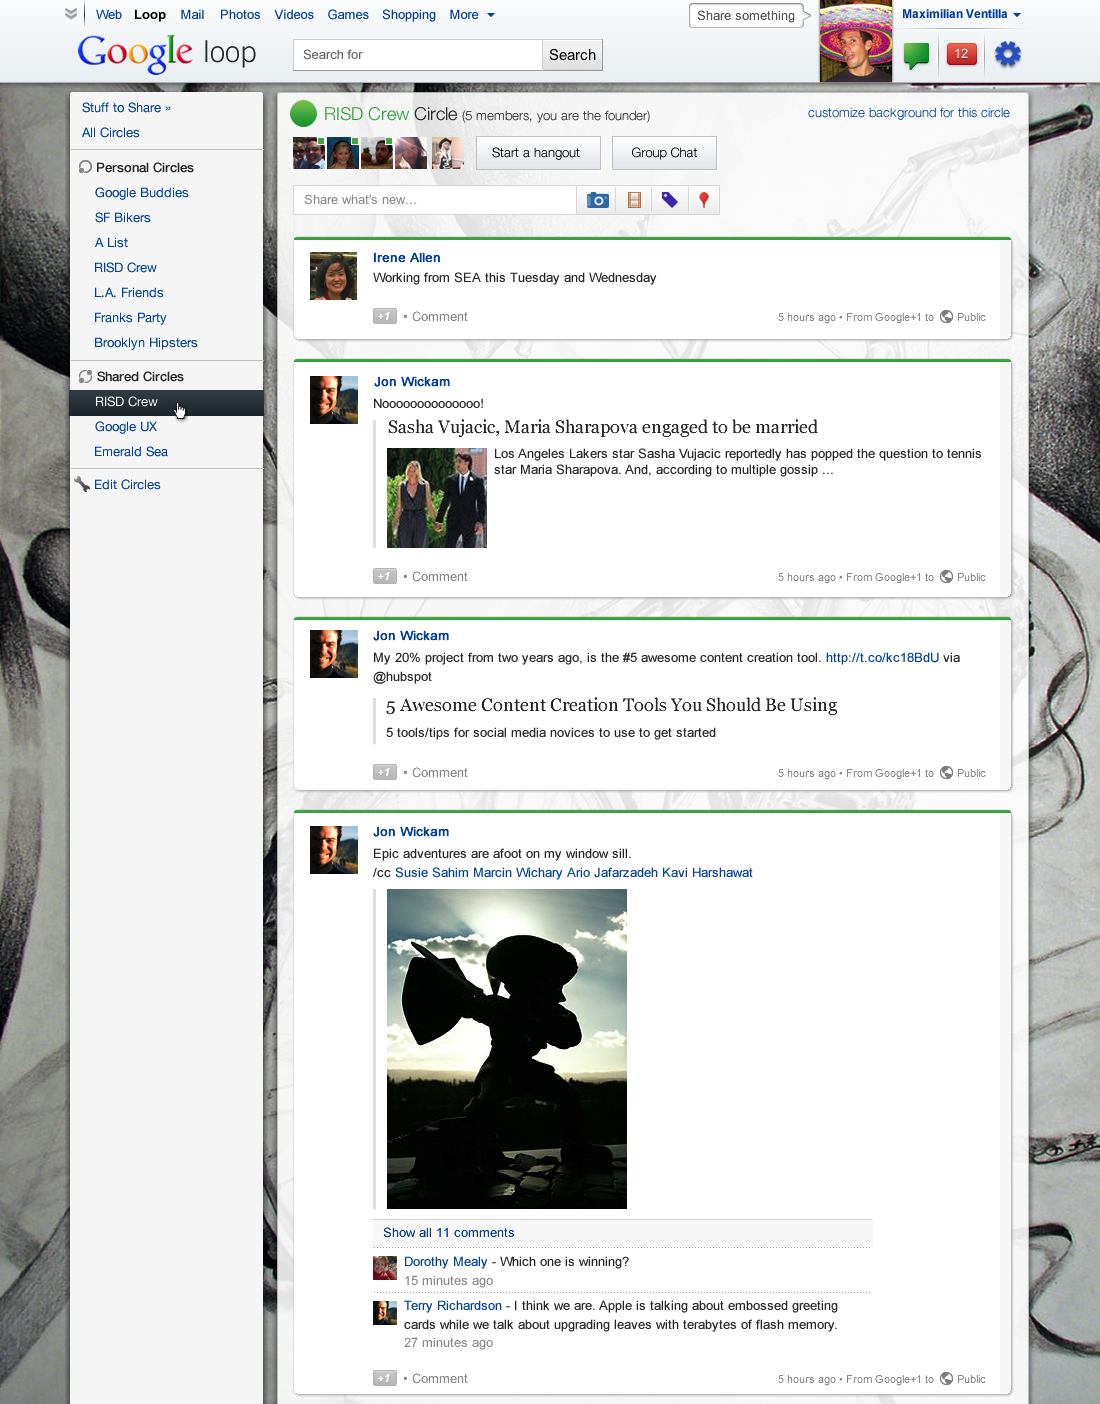Open the SF Bikers circle
This screenshot has height=1404, width=1100.
coord(123,218)
